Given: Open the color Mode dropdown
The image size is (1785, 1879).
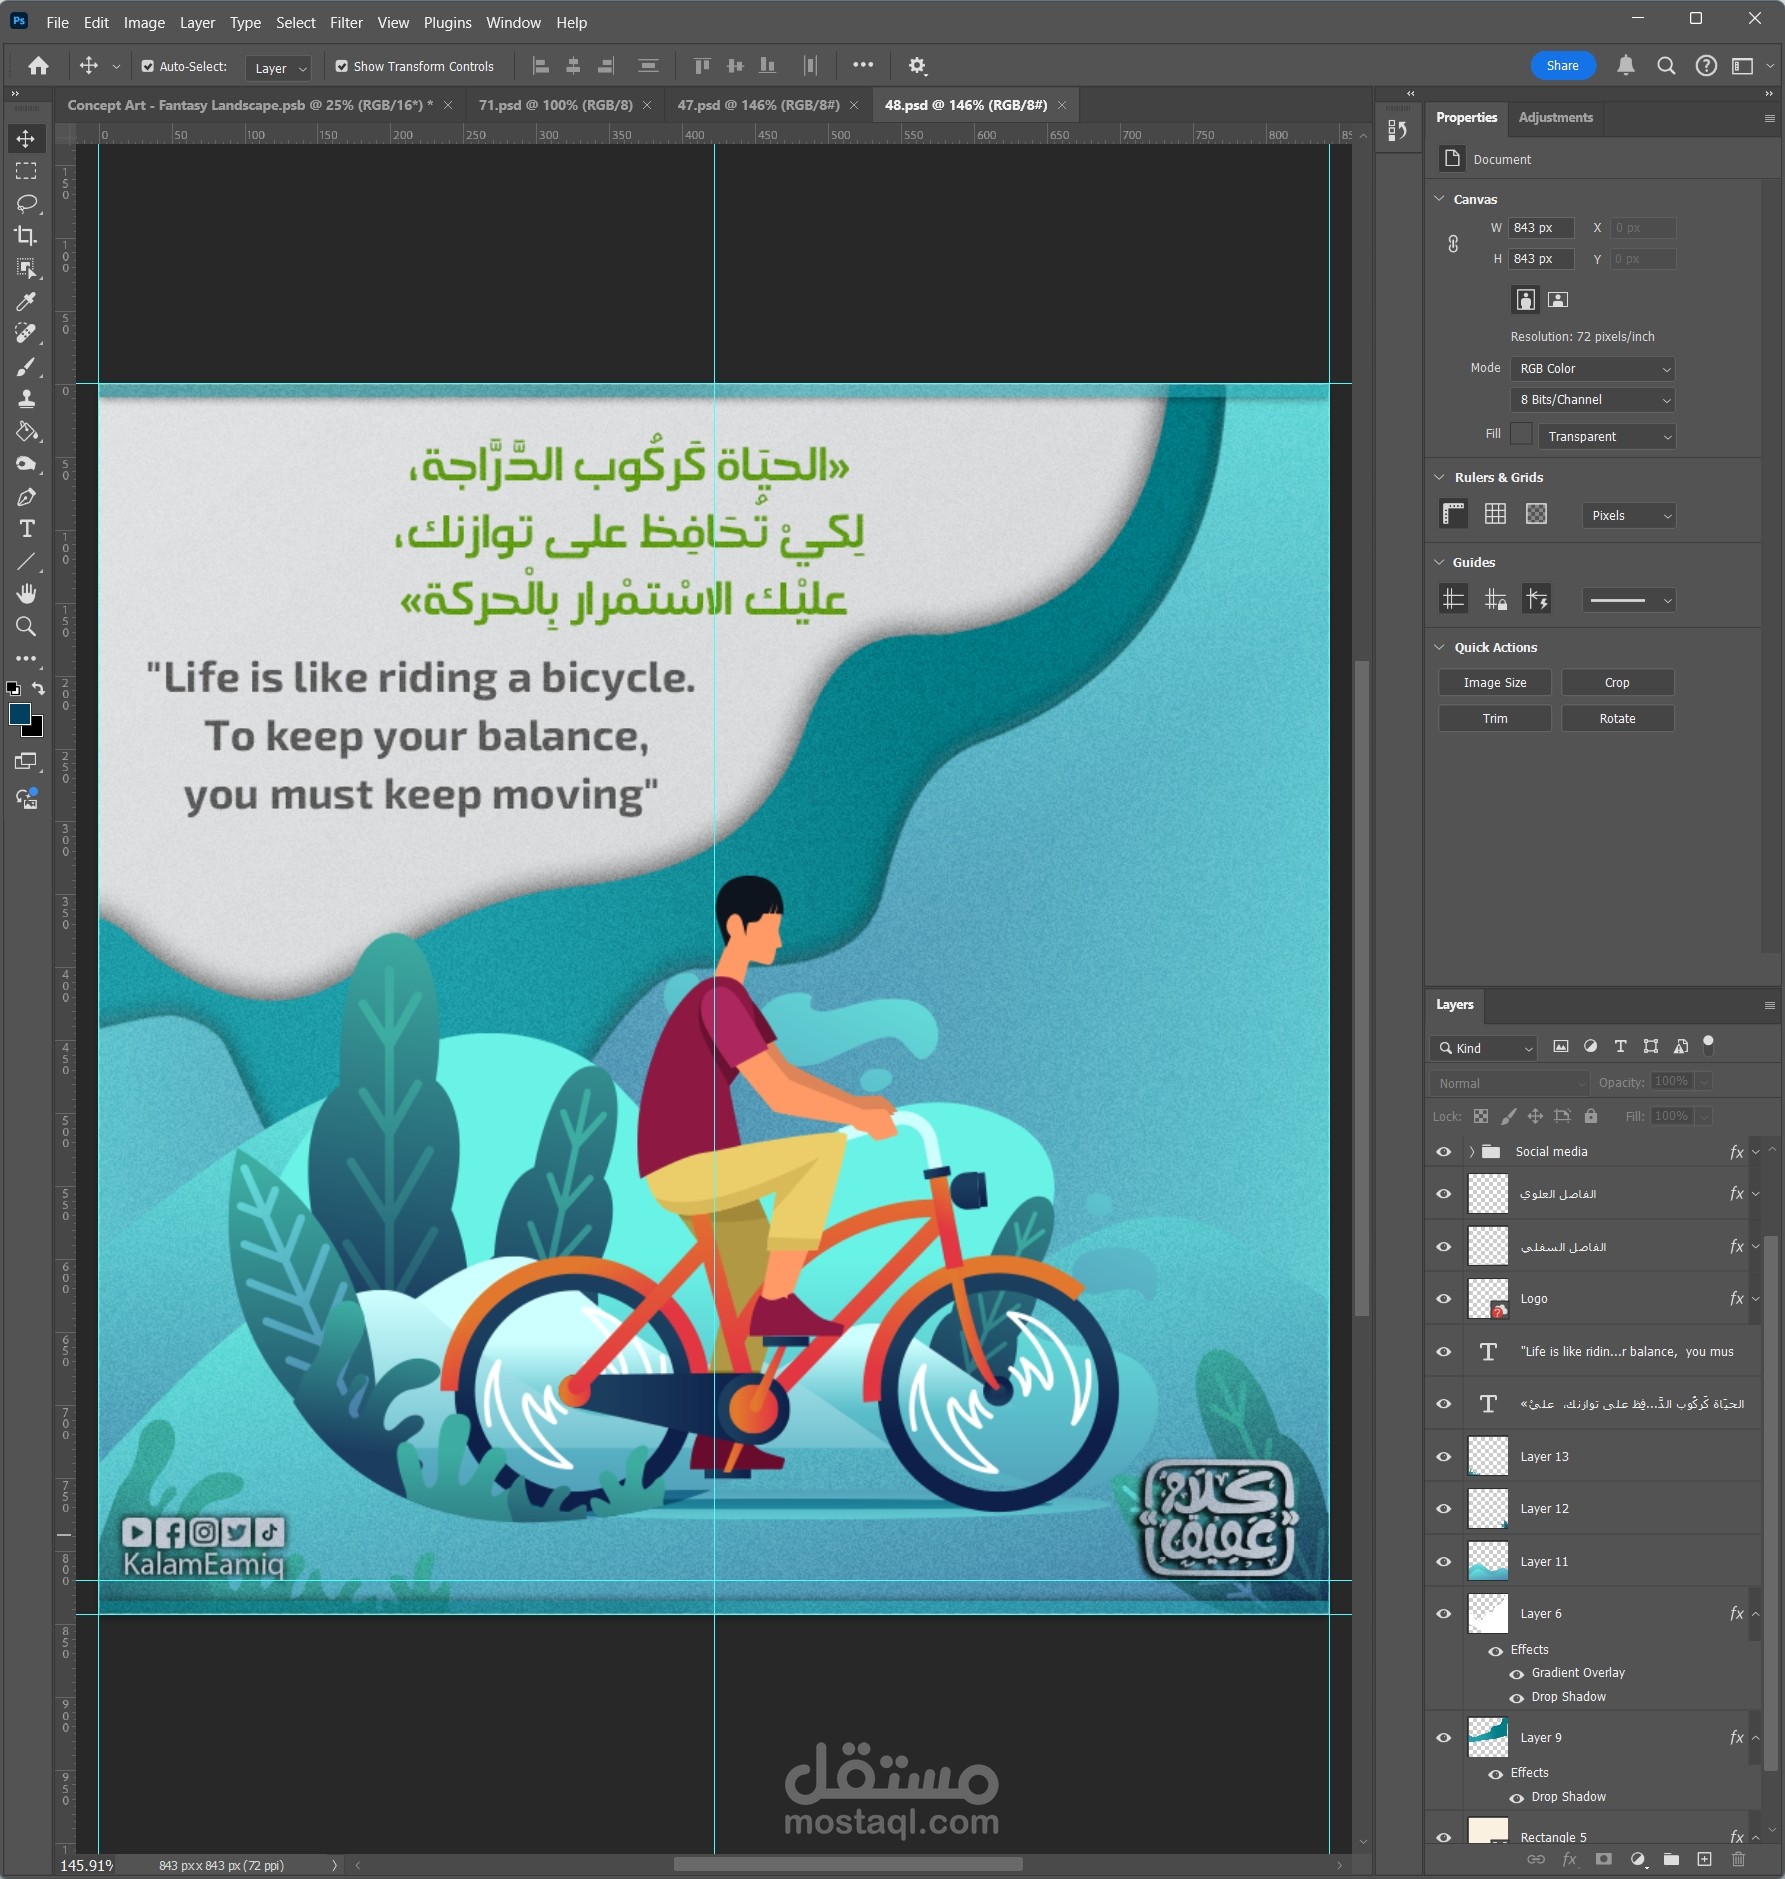Looking at the screenshot, I should (x=1592, y=369).
